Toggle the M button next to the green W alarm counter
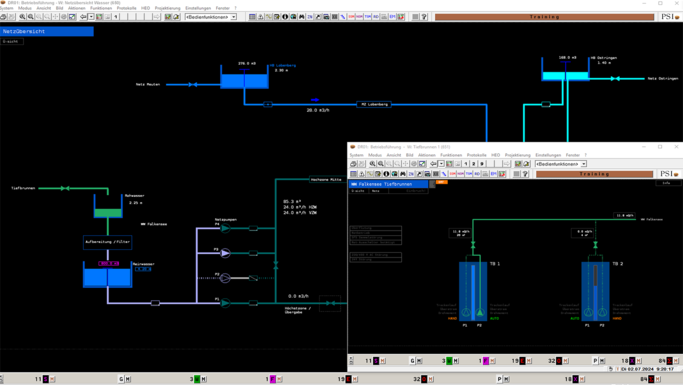Screen dimensions: 683x385 click(x=204, y=379)
